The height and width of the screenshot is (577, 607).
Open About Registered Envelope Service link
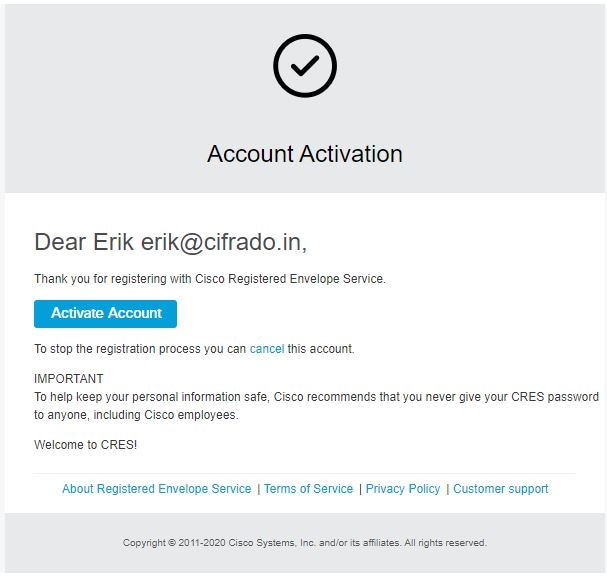pos(157,489)
